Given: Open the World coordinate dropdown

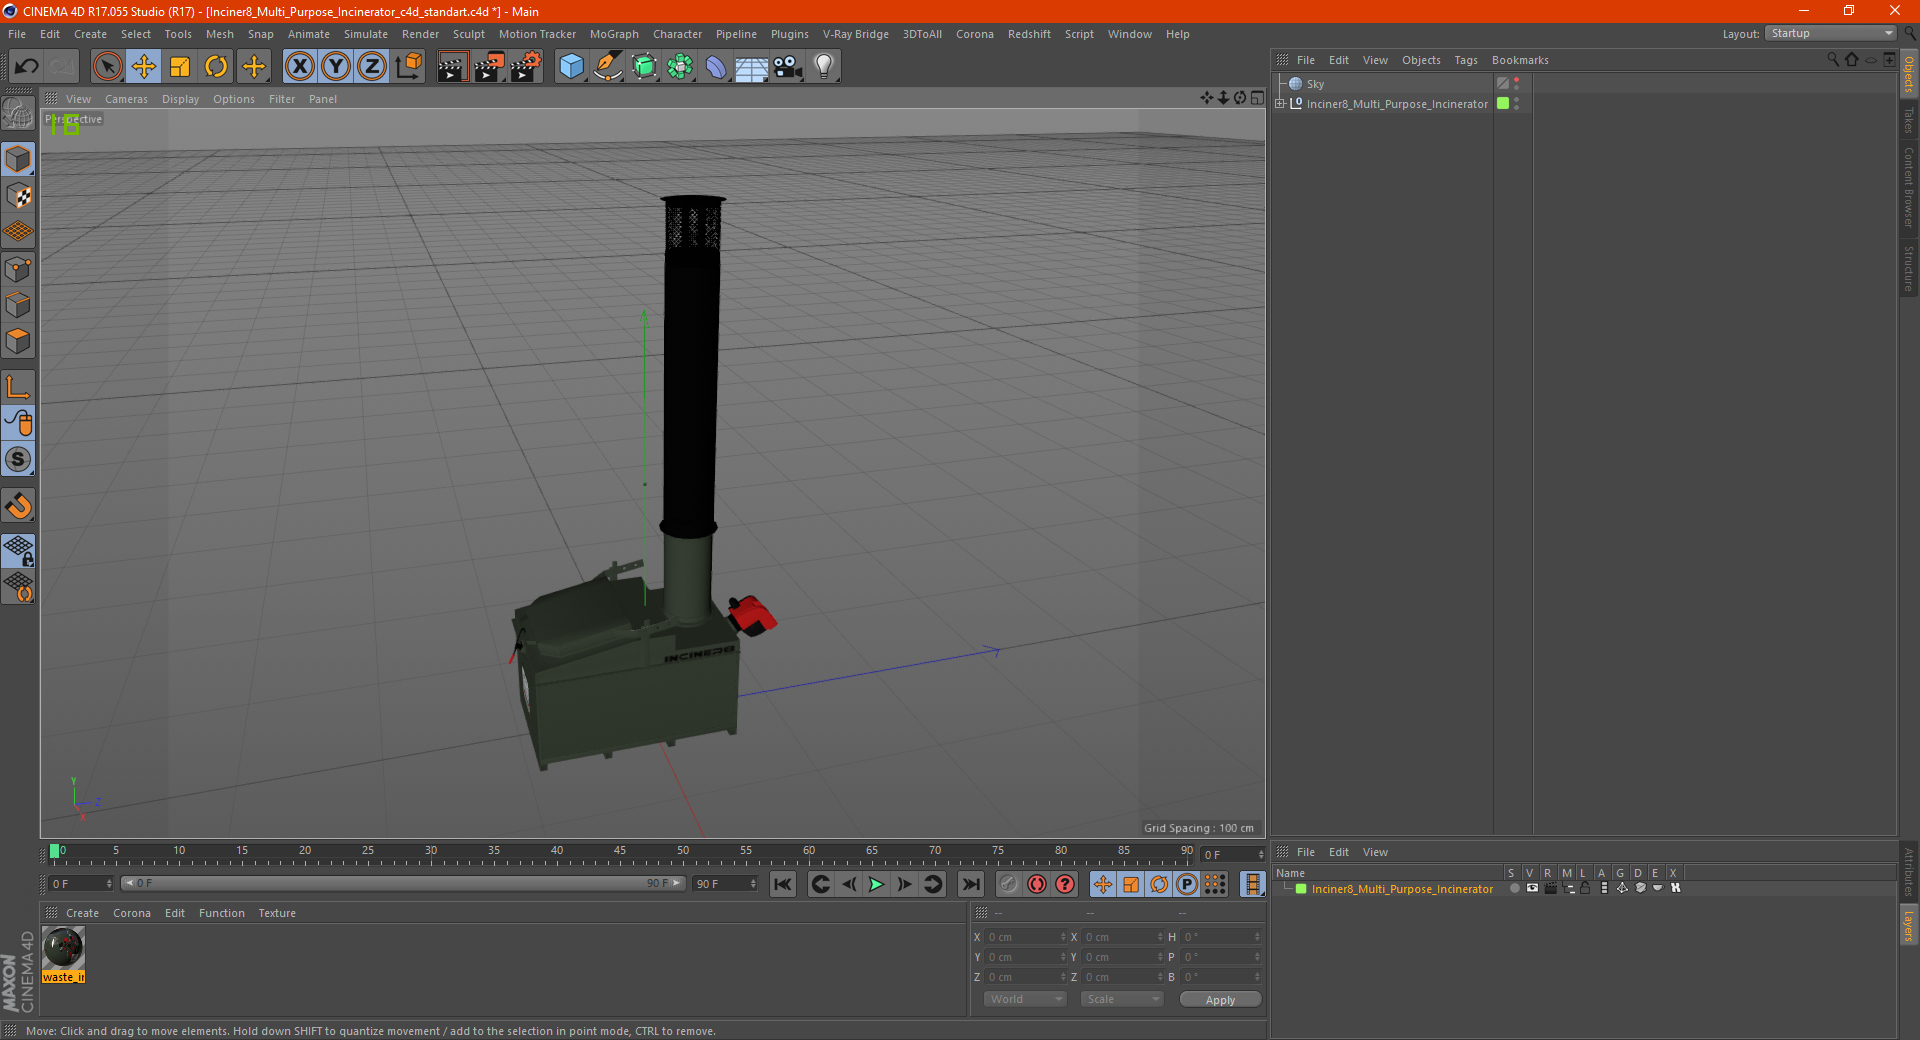Looking at the screenshot, I should tap(1025, 999).
